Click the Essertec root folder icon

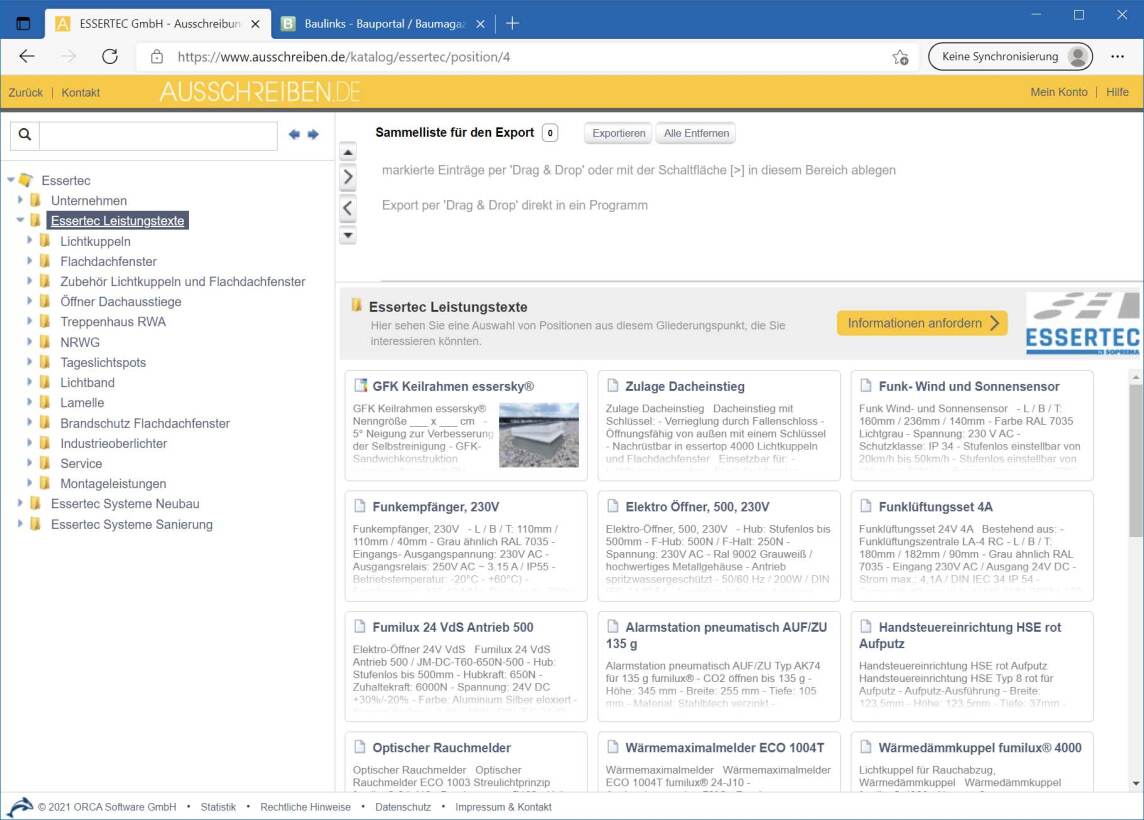point(26,180)
